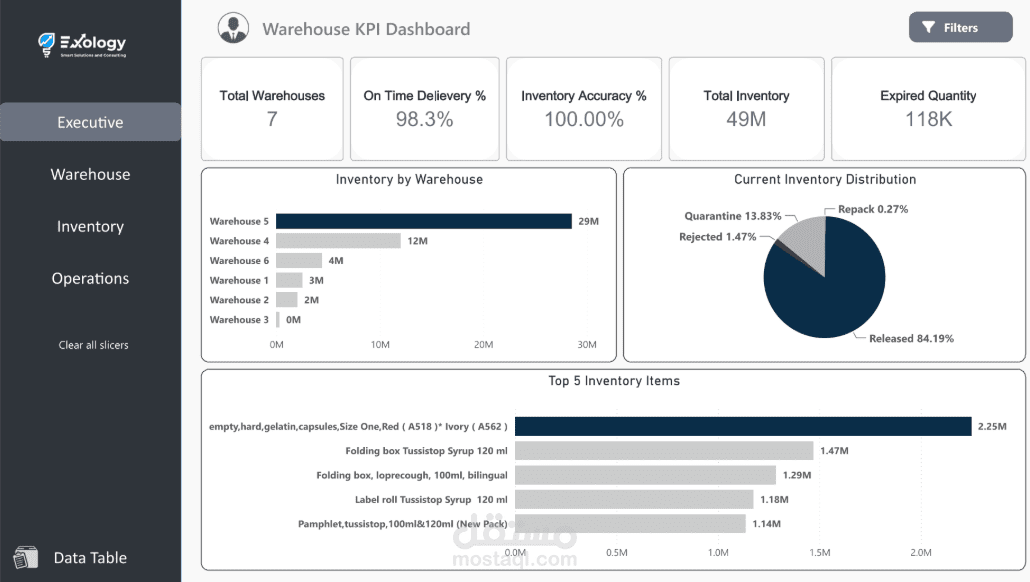
Task: Clear all slicers
Action: (x=93, y=345)
